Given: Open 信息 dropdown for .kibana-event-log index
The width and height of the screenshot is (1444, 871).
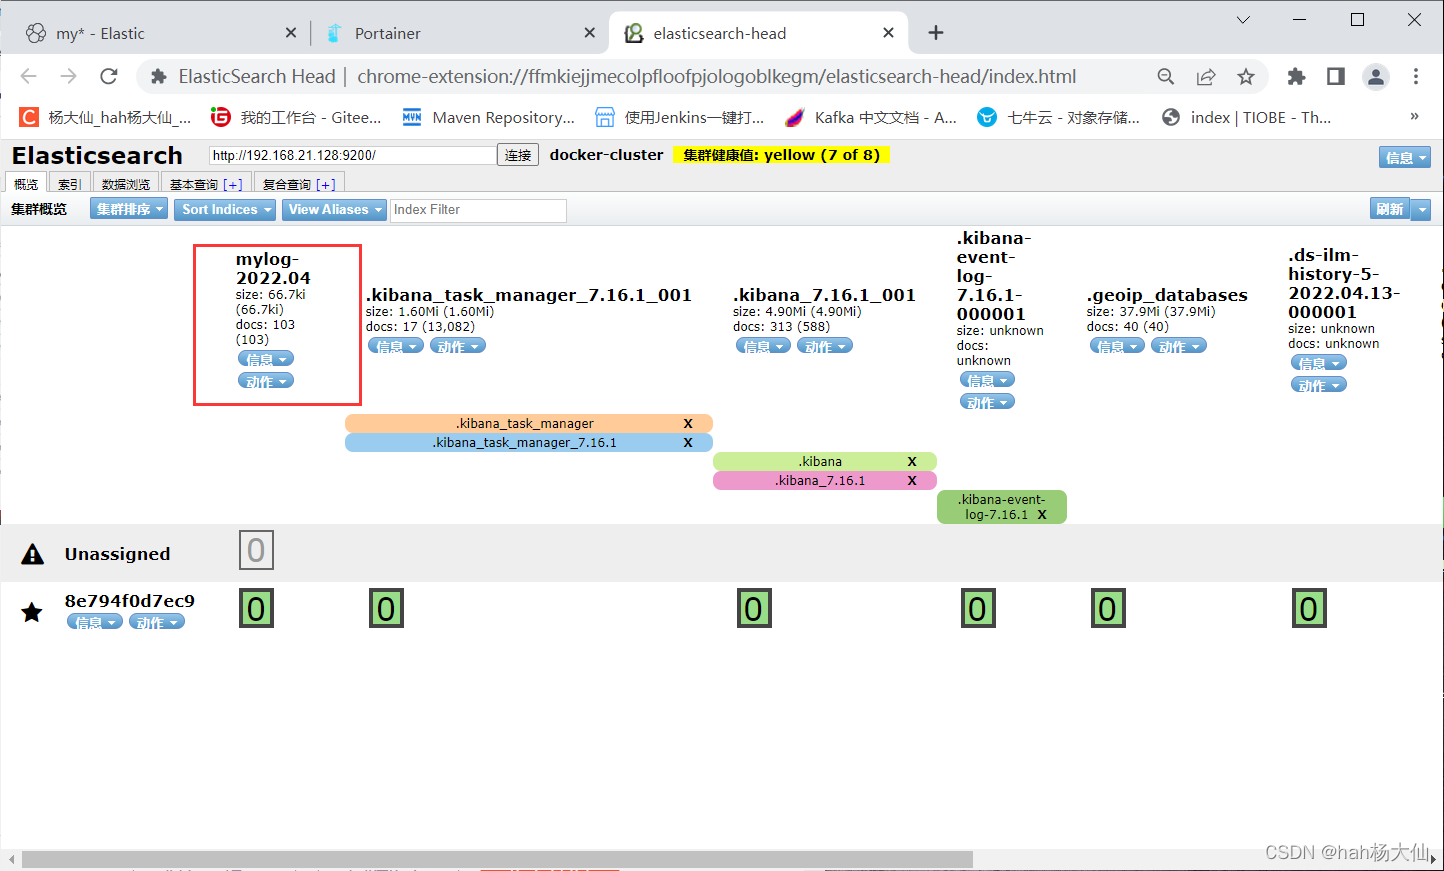Looking at the screenshot, I should point(987,380).
